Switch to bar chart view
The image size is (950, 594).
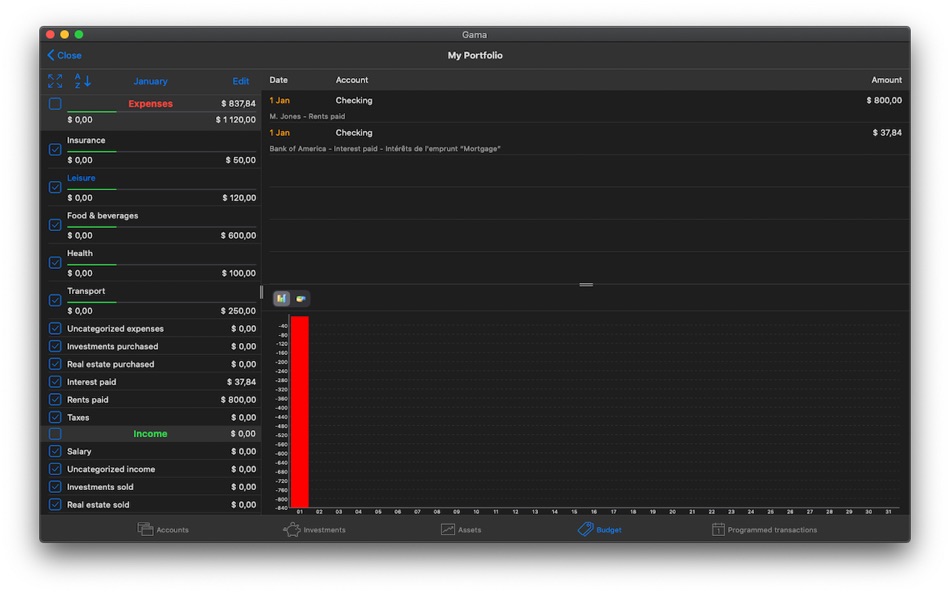tap(282, 298)
